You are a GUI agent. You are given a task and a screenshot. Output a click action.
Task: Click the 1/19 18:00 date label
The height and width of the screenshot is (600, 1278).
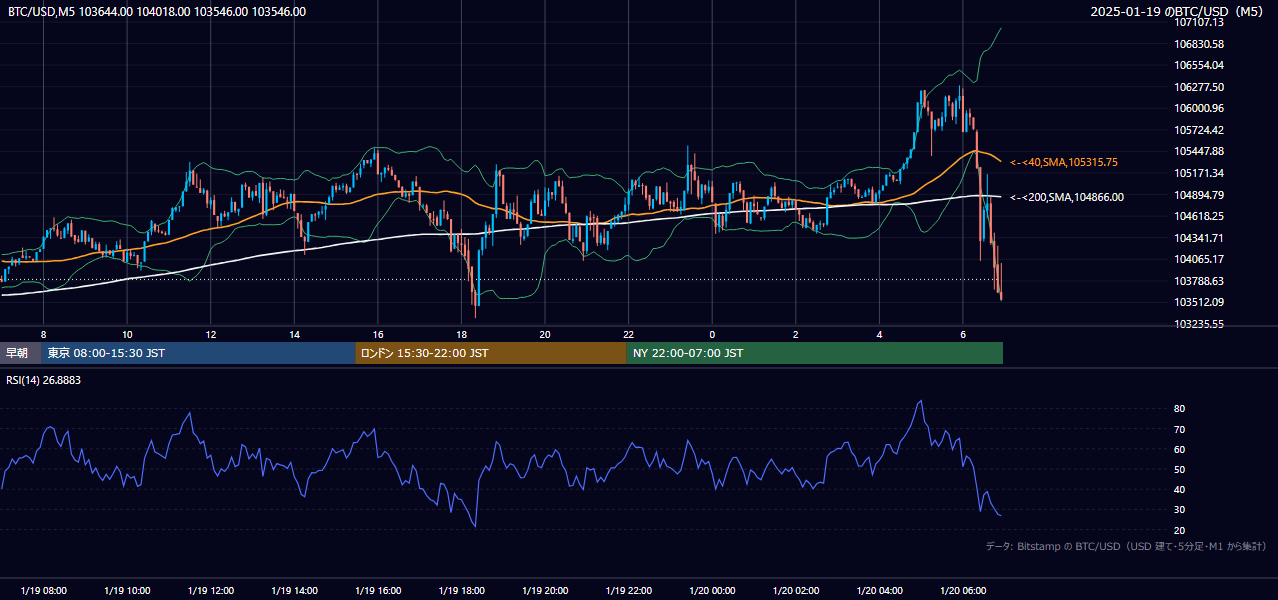pyautogui.click(x=461, y=591)
